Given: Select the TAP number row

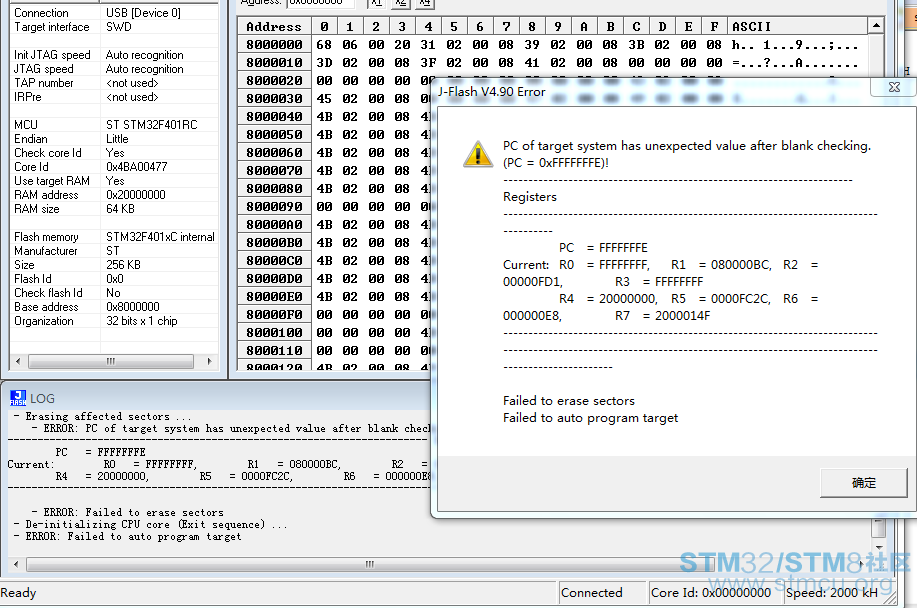Looking at the screenshot, I should tap(114, 83).
